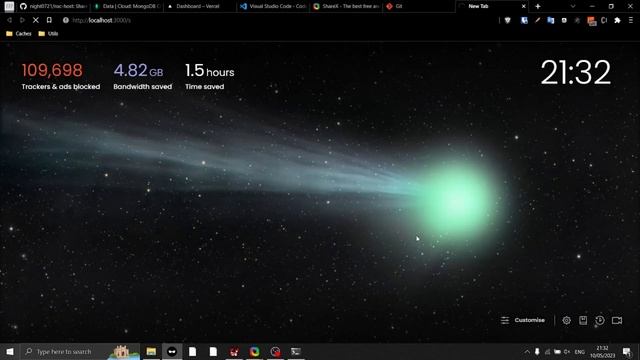Click the Customise button
Image resolution: width=640 pixels, height=360 pixels.
[x=523, y=320]
